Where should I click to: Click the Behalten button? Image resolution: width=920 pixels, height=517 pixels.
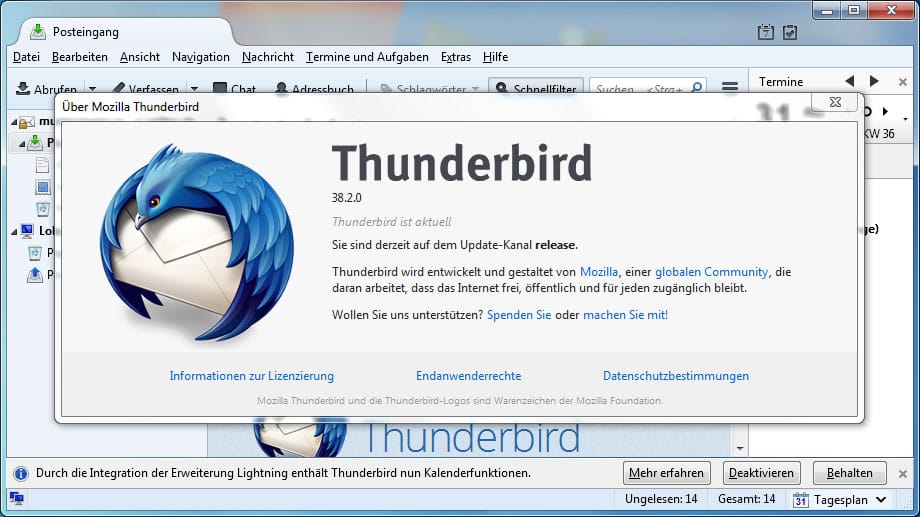tap(850, 473)
